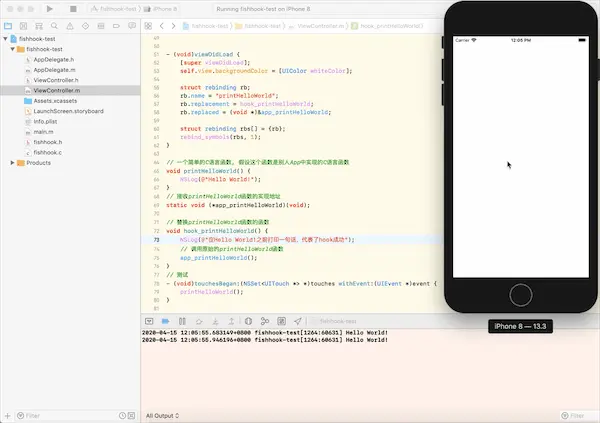Screen dimensions: 600x423
Task: Select fishhook.c in navigator
Action: click(47, 153)
